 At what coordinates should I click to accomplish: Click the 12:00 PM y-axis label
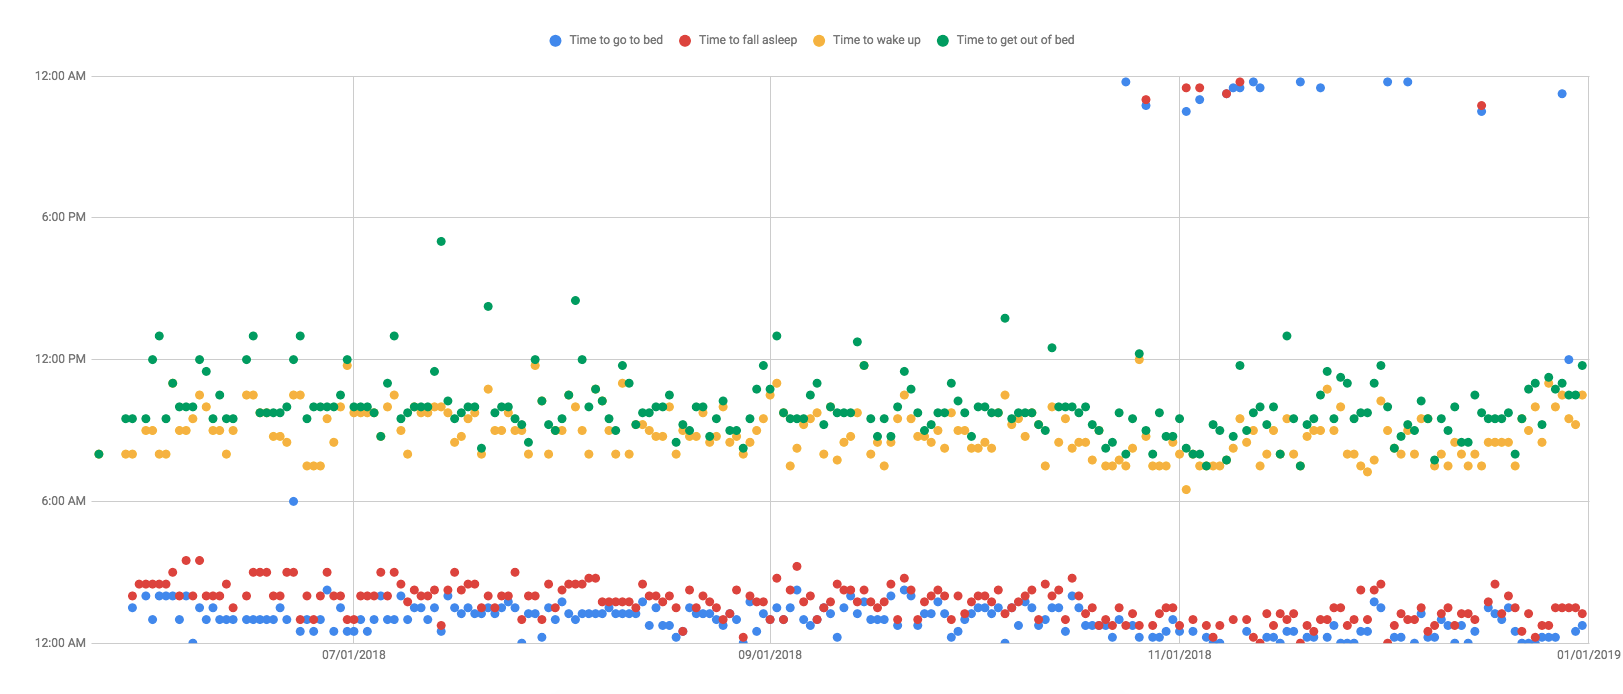coord(60,359)
